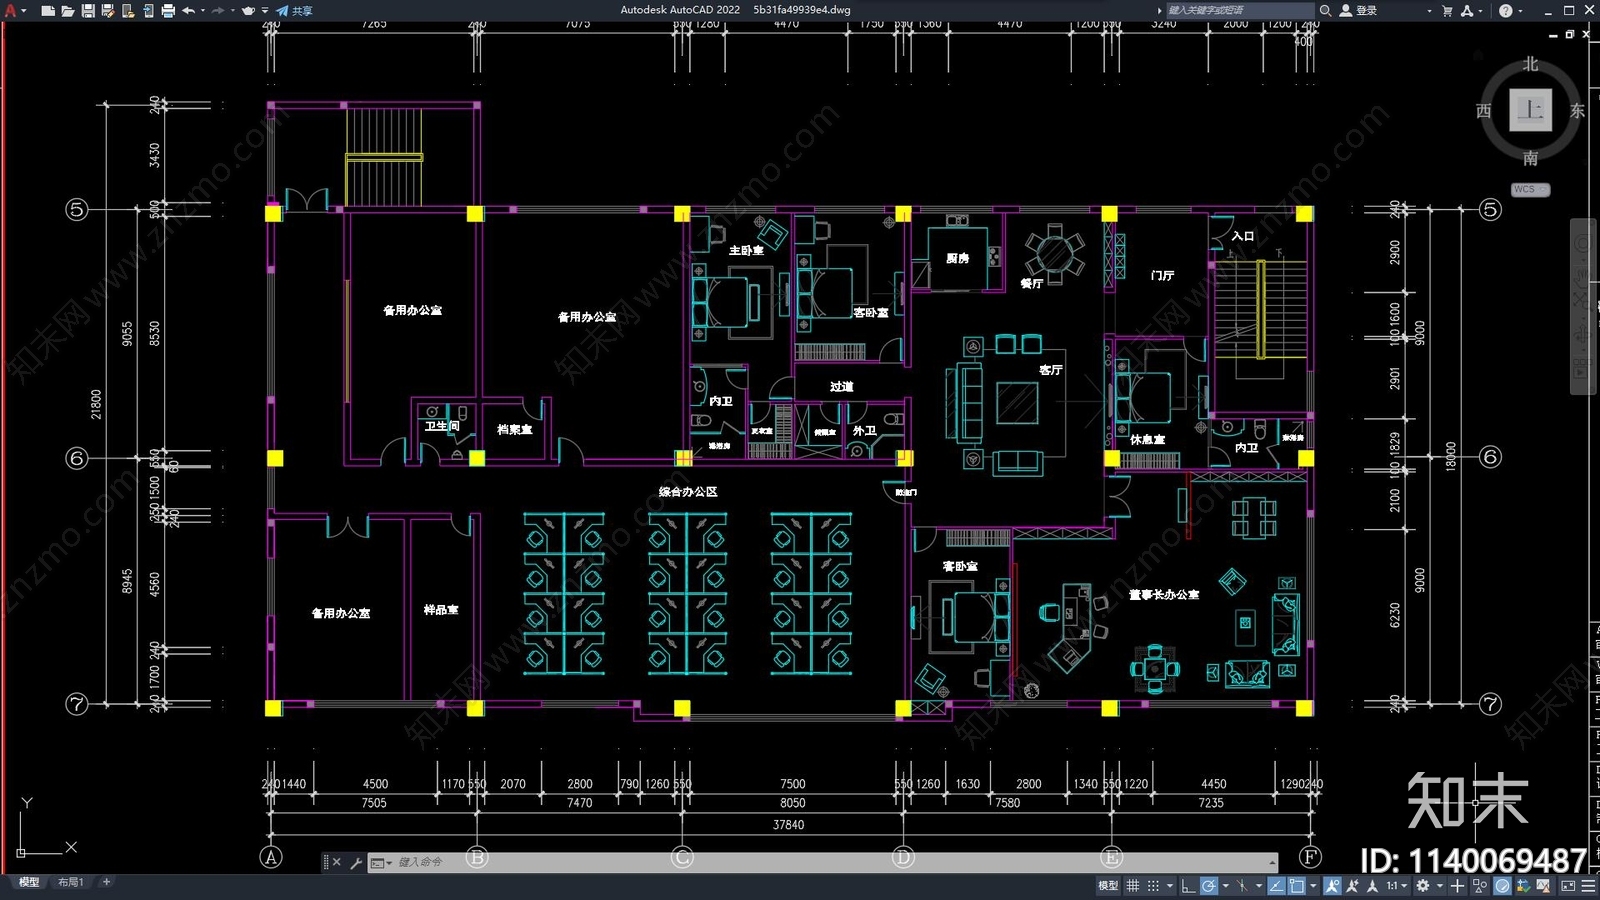Toggle snap mode in status bar
Image resolution: width=1600 pixels, height=900 pixels.
[x=1153, y=886]
